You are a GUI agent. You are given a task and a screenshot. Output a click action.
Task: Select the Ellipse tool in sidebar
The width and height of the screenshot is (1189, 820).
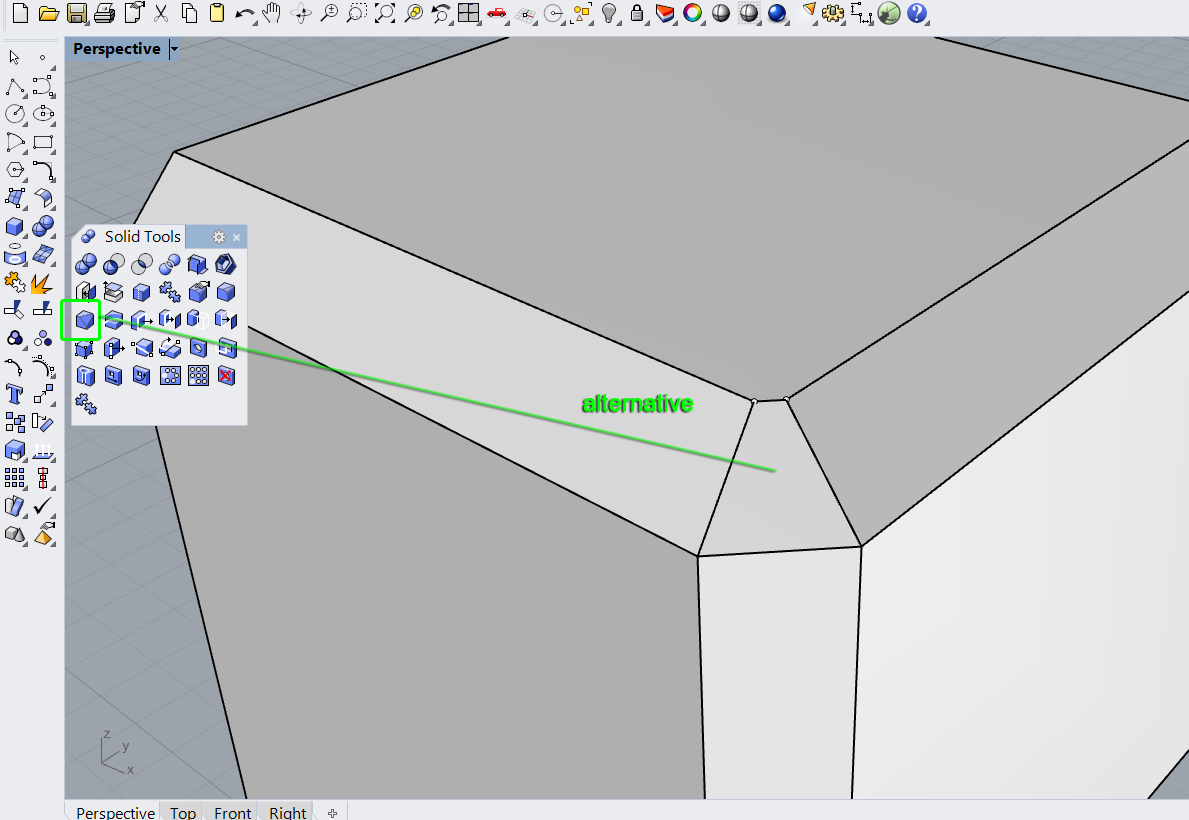(x=43, y=114)
